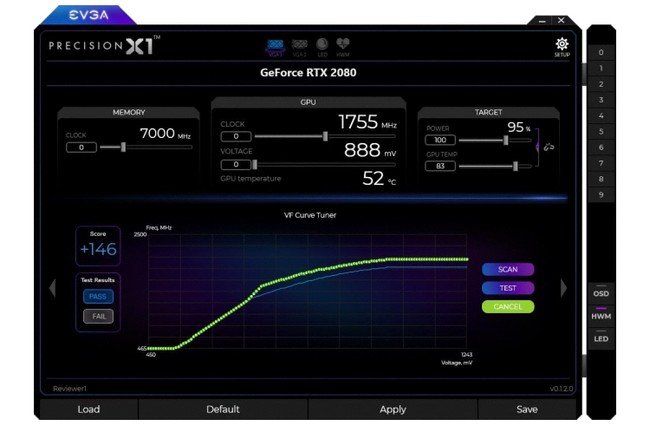Select profile slot 6
The height and width of the screenshot is (426, 650).
(601, 148)
